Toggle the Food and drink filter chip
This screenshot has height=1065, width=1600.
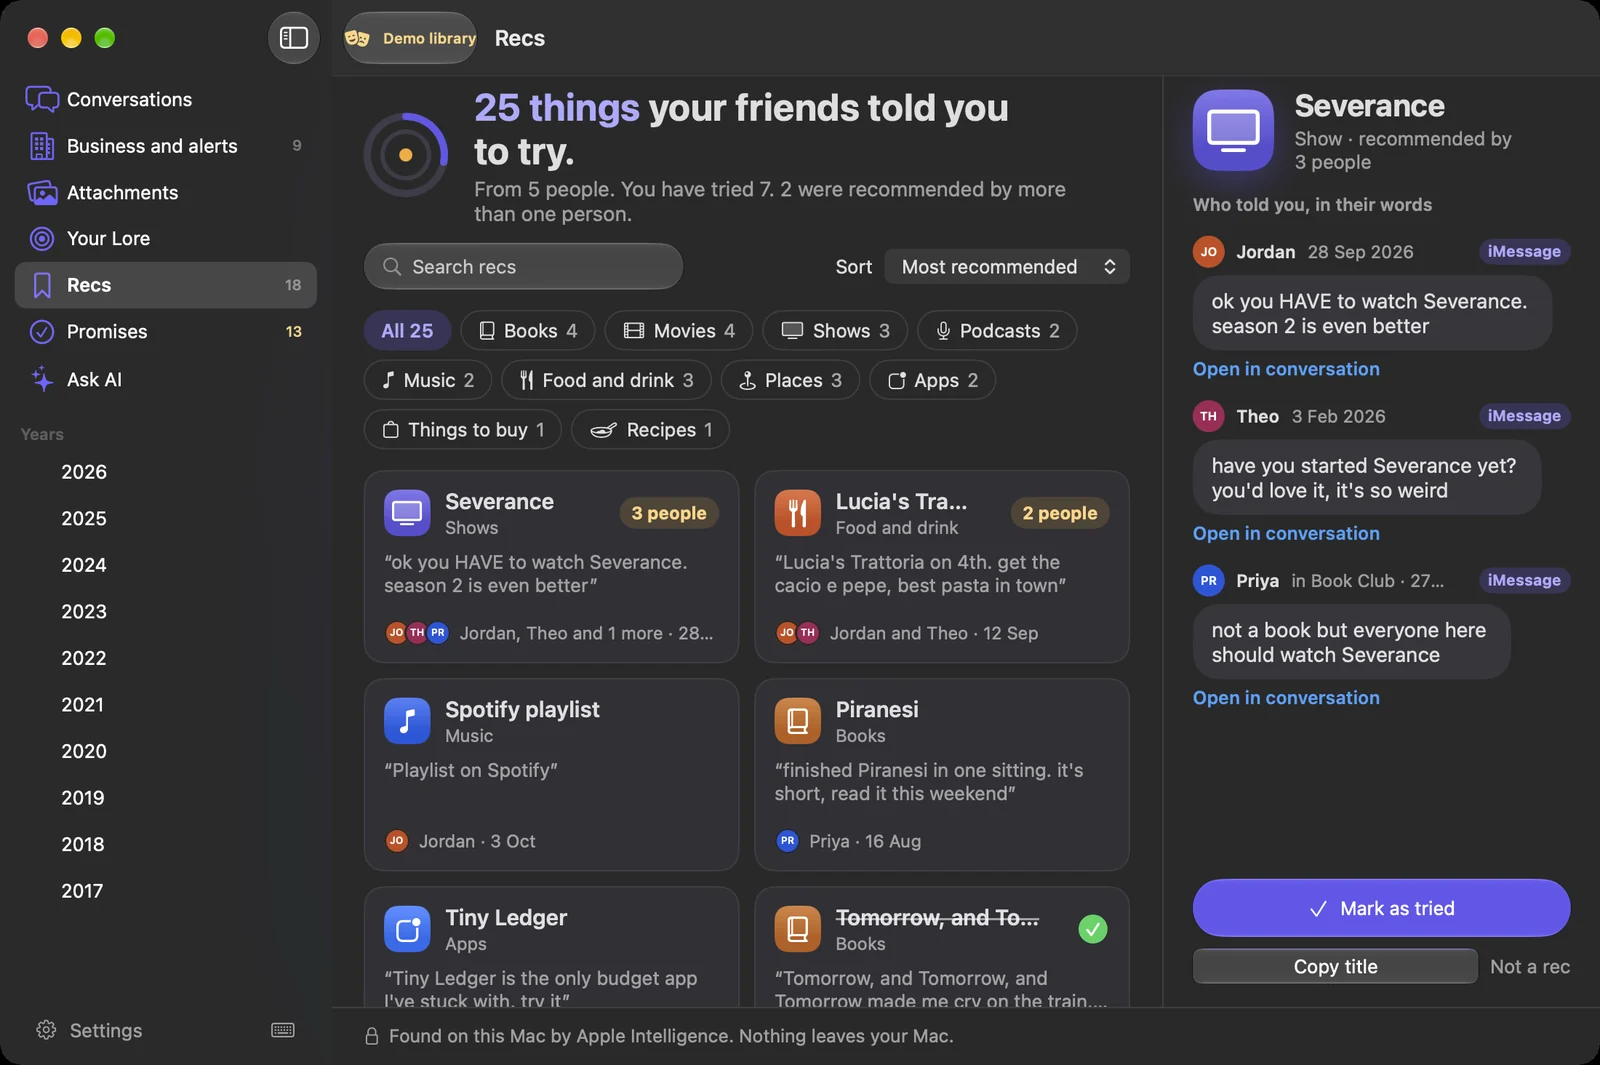tap(606, 380)
